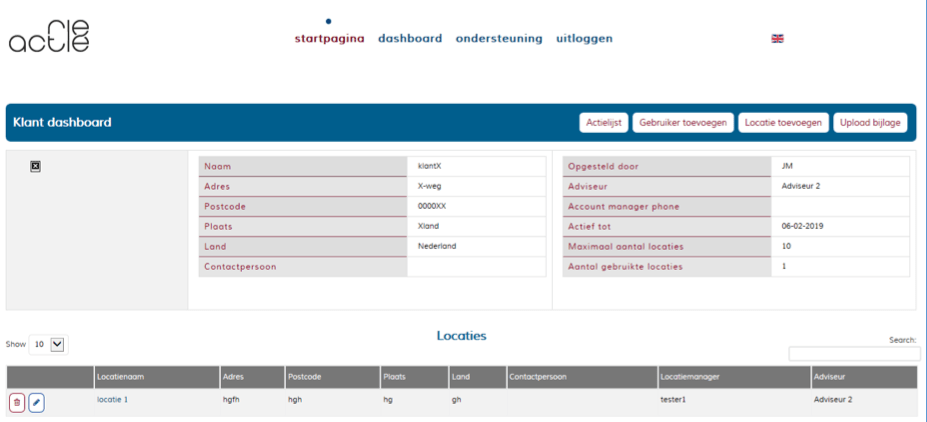Sort table by Adviseur column header
927x422 pixels.
862,377
